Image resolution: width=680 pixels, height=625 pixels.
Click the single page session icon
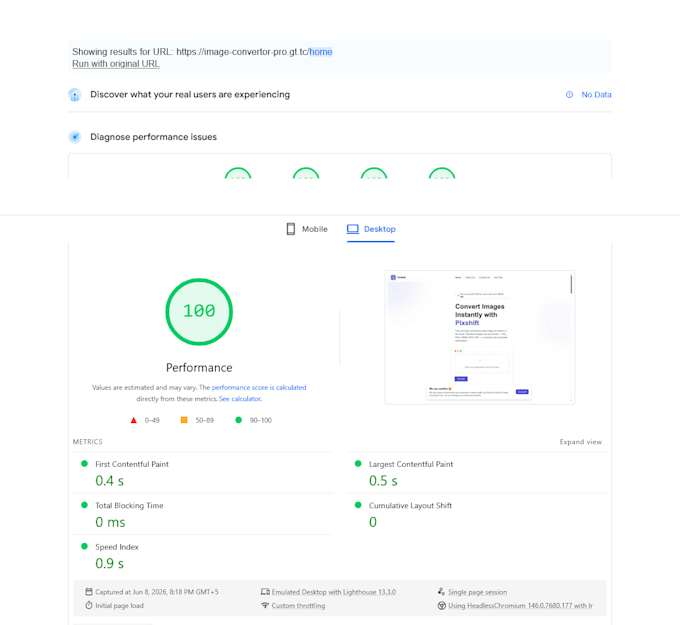click(441, 592)
